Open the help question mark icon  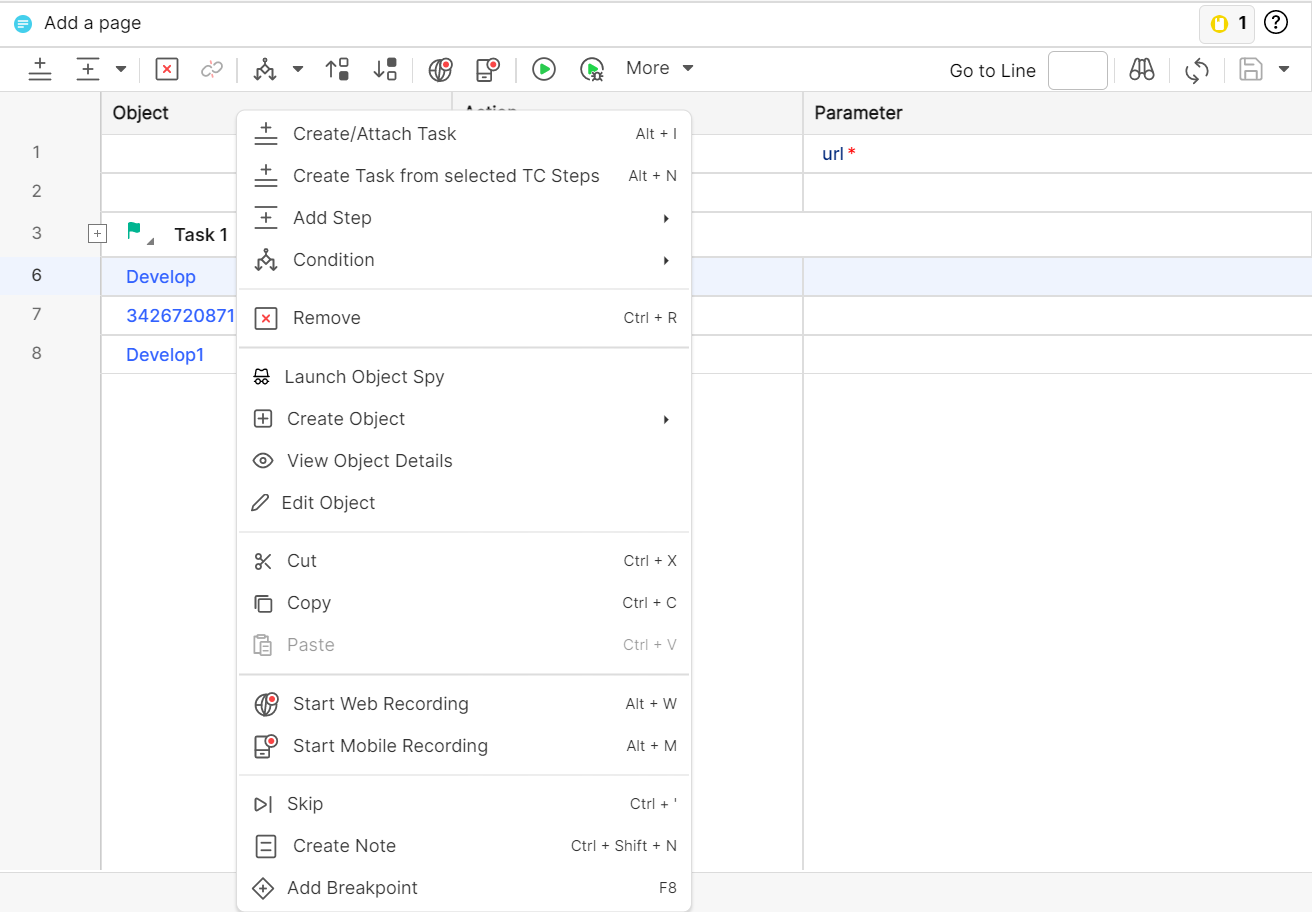tap(1276, 23)
